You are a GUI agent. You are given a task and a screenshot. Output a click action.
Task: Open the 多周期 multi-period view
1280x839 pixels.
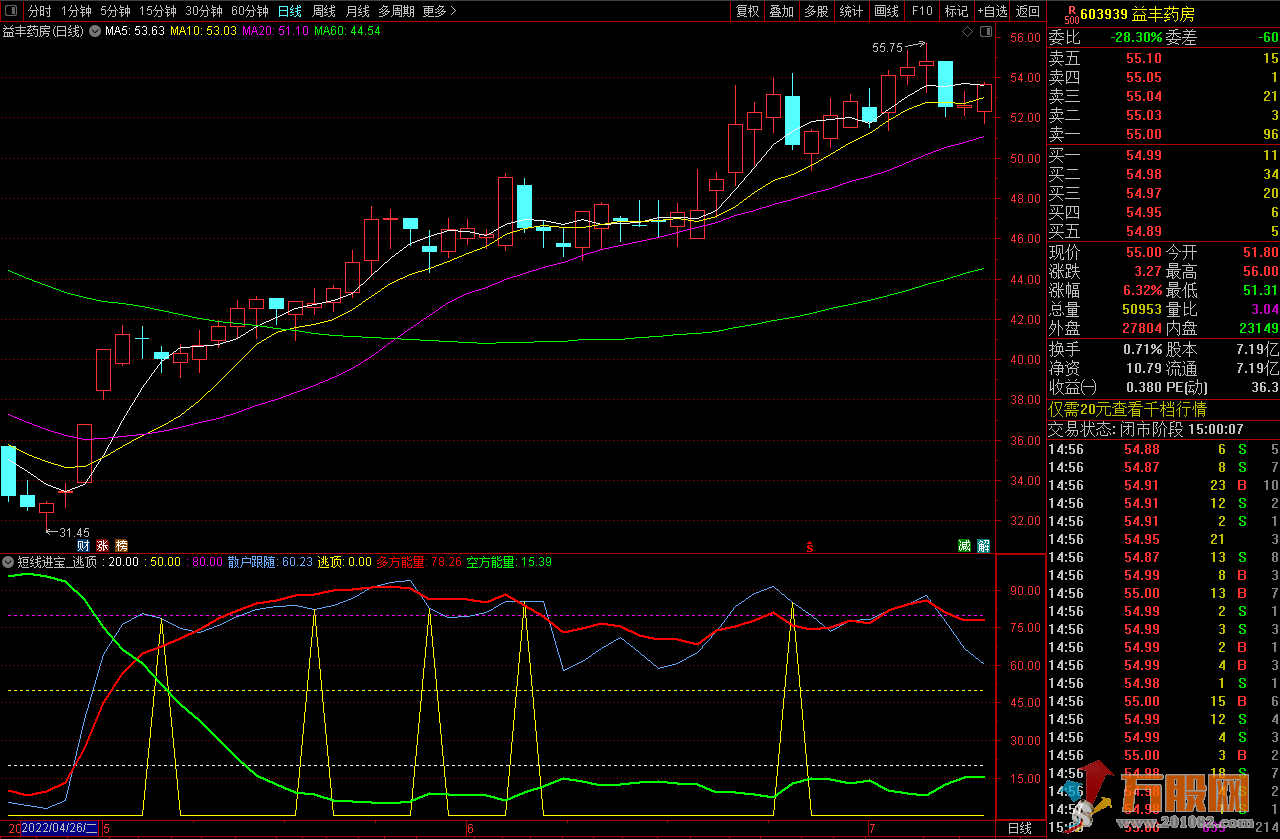396,11
